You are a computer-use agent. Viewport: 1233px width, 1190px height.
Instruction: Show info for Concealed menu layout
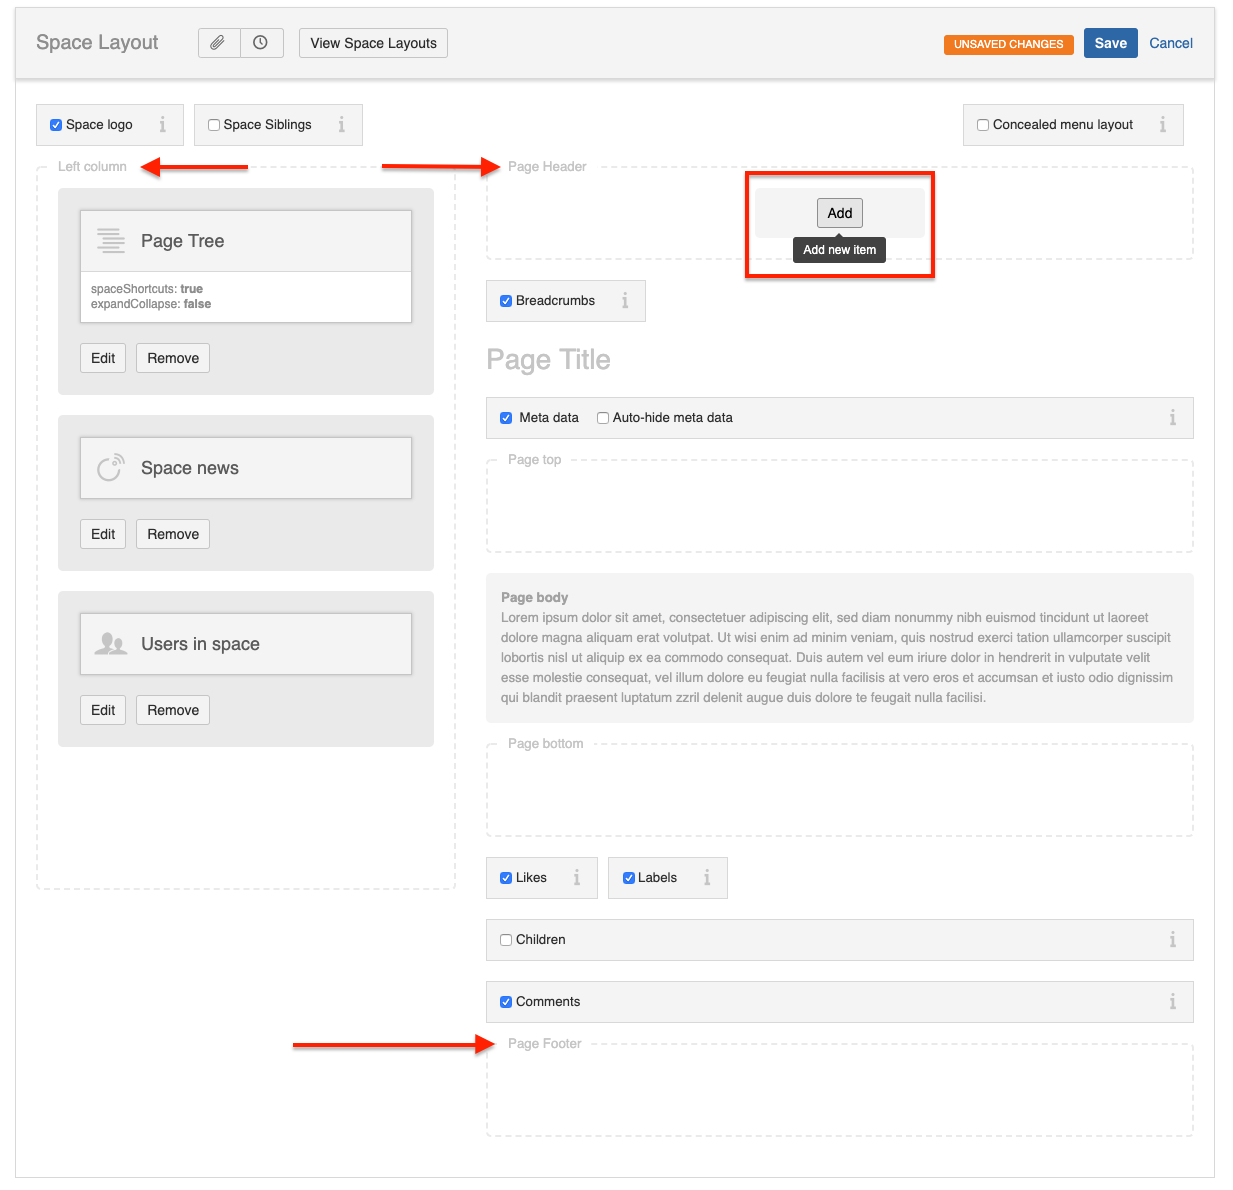pyautogui.click(x=1162, y=125)
